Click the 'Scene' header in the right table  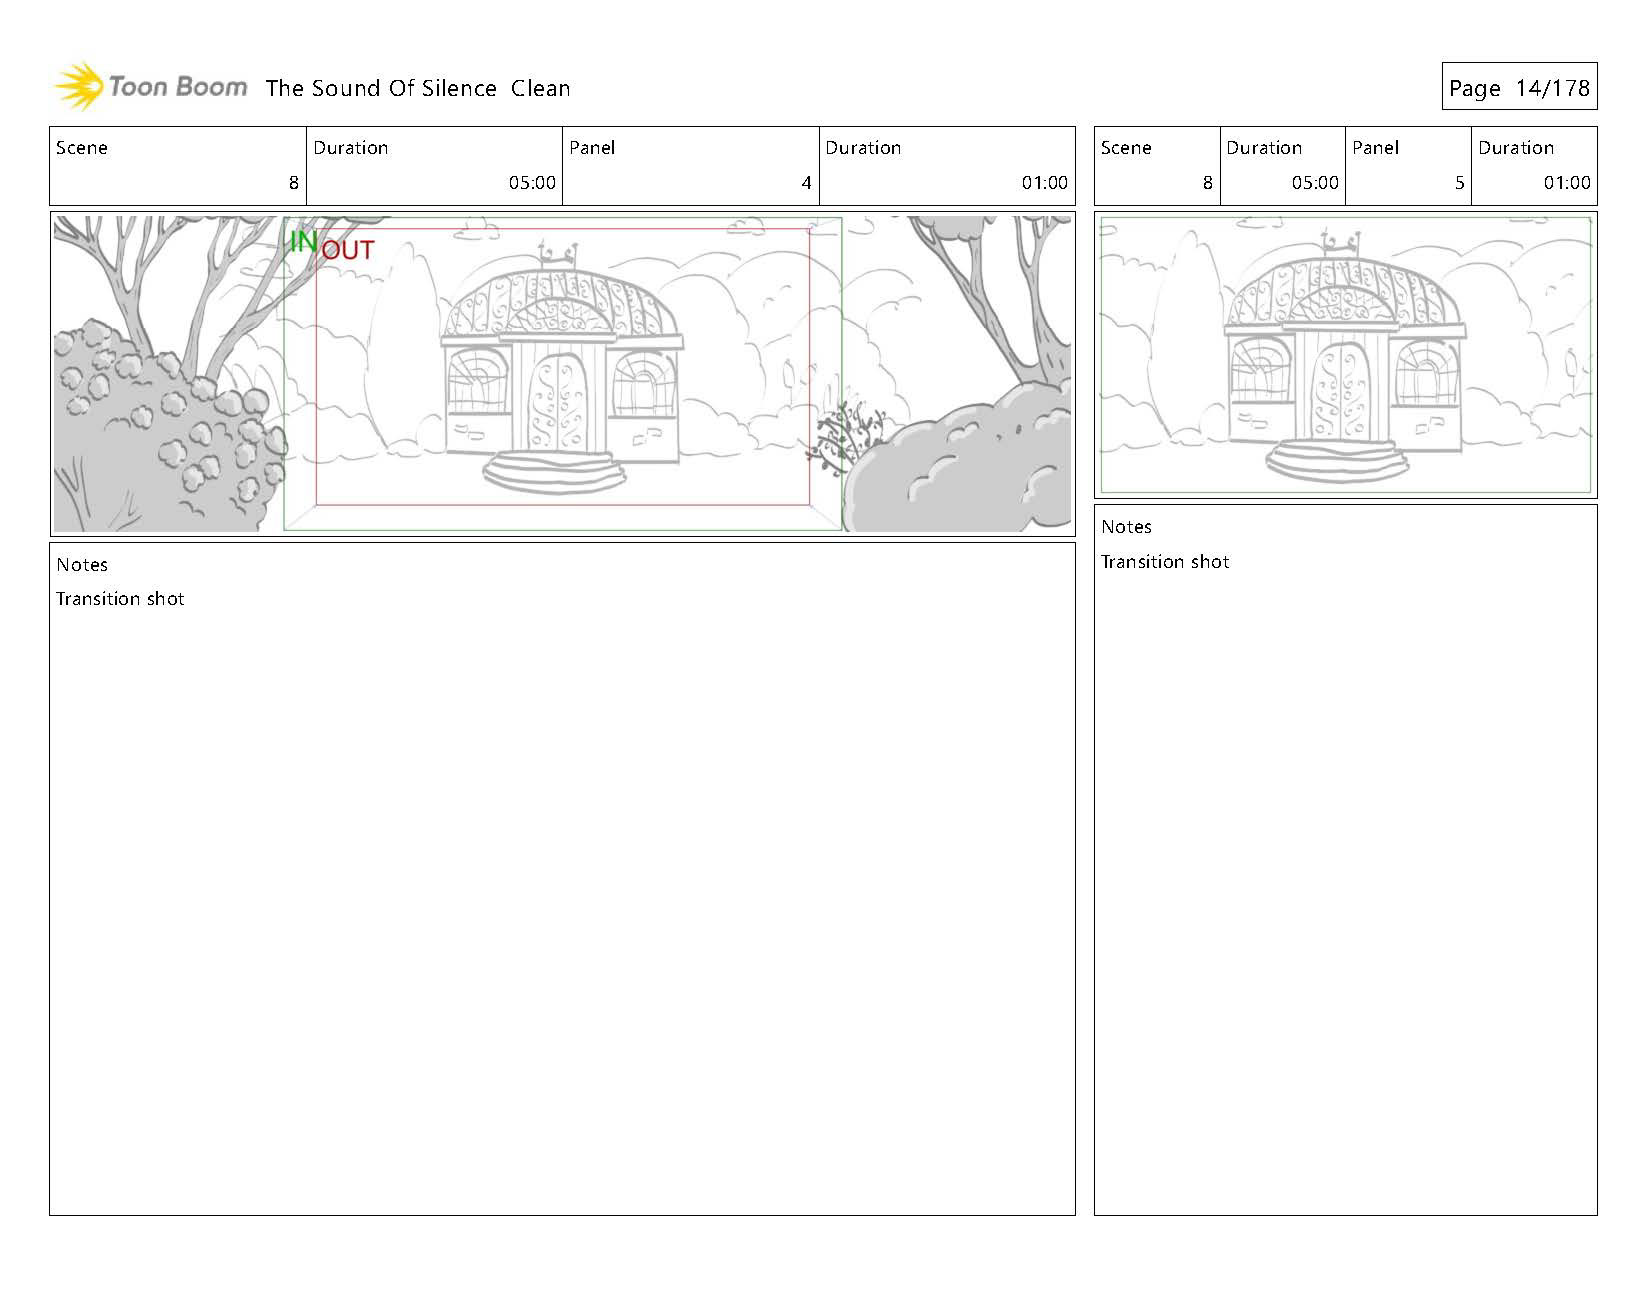(1126, 148)
